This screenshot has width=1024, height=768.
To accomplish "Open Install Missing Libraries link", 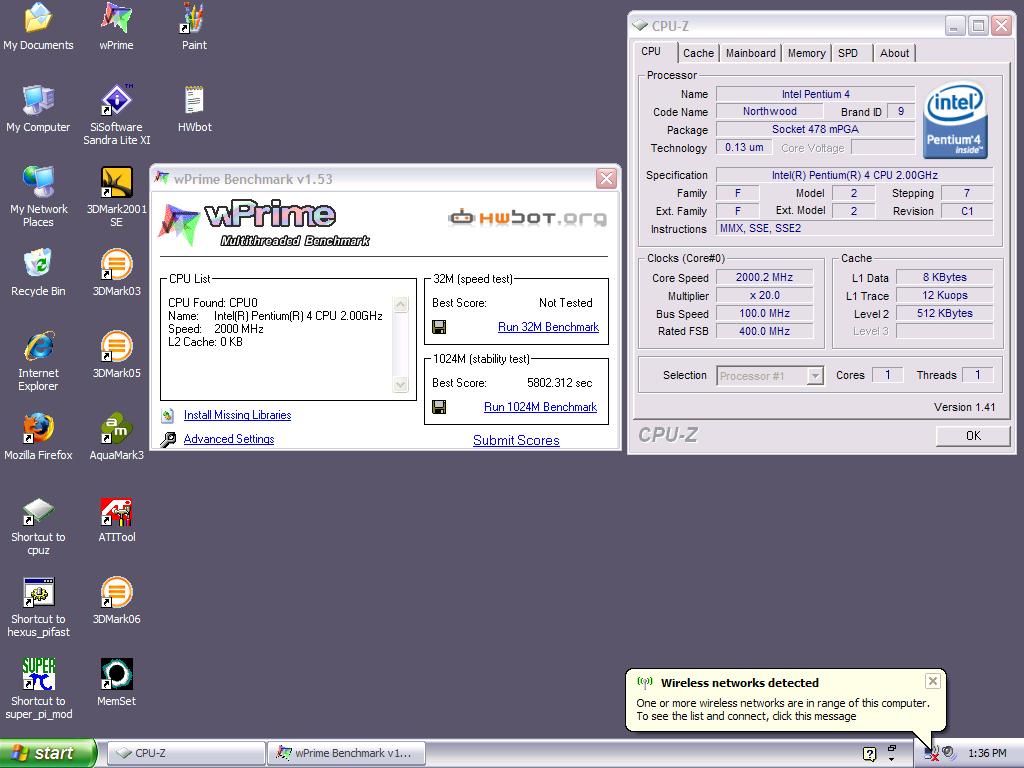I will tap(237, 415).
